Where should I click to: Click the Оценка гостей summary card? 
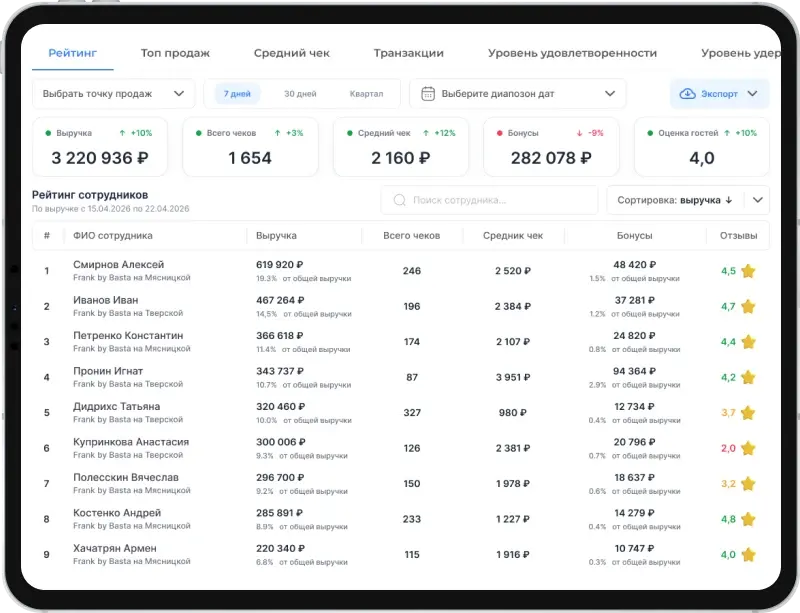(x=702, y=147)
